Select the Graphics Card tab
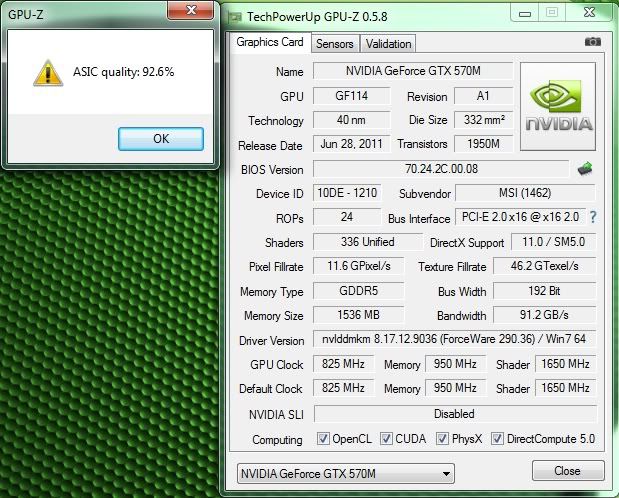This screenshot has width=619, height=498. click(270, 42)
